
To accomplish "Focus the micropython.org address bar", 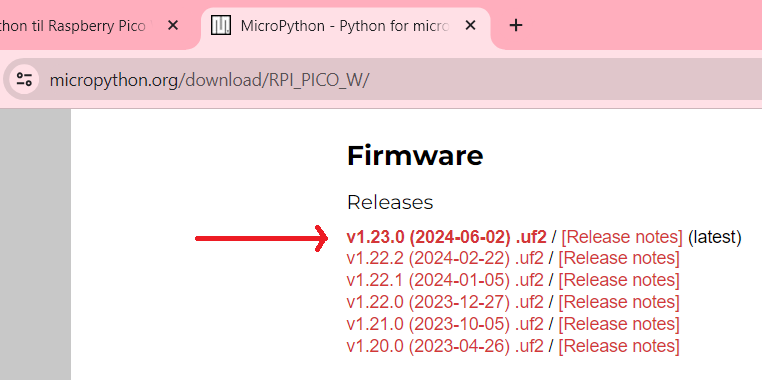I will coord(389,79).
